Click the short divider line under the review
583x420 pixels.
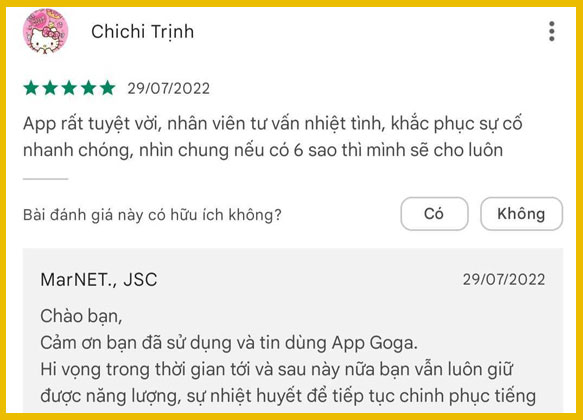pyautogui.click(x=45, y=179)
